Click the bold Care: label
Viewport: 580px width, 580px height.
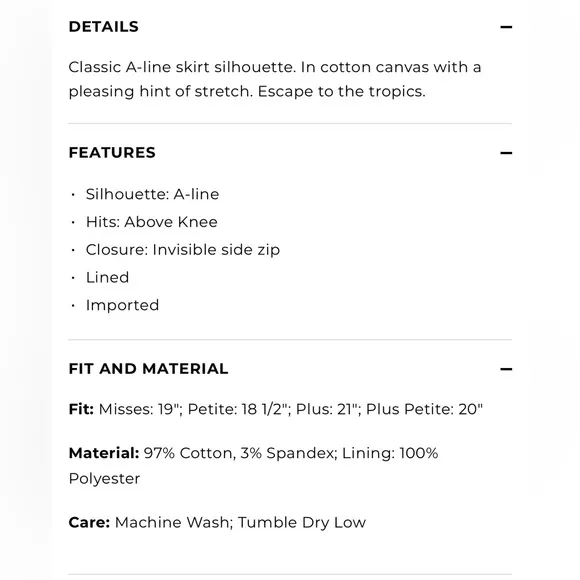[x=89, y=522]
